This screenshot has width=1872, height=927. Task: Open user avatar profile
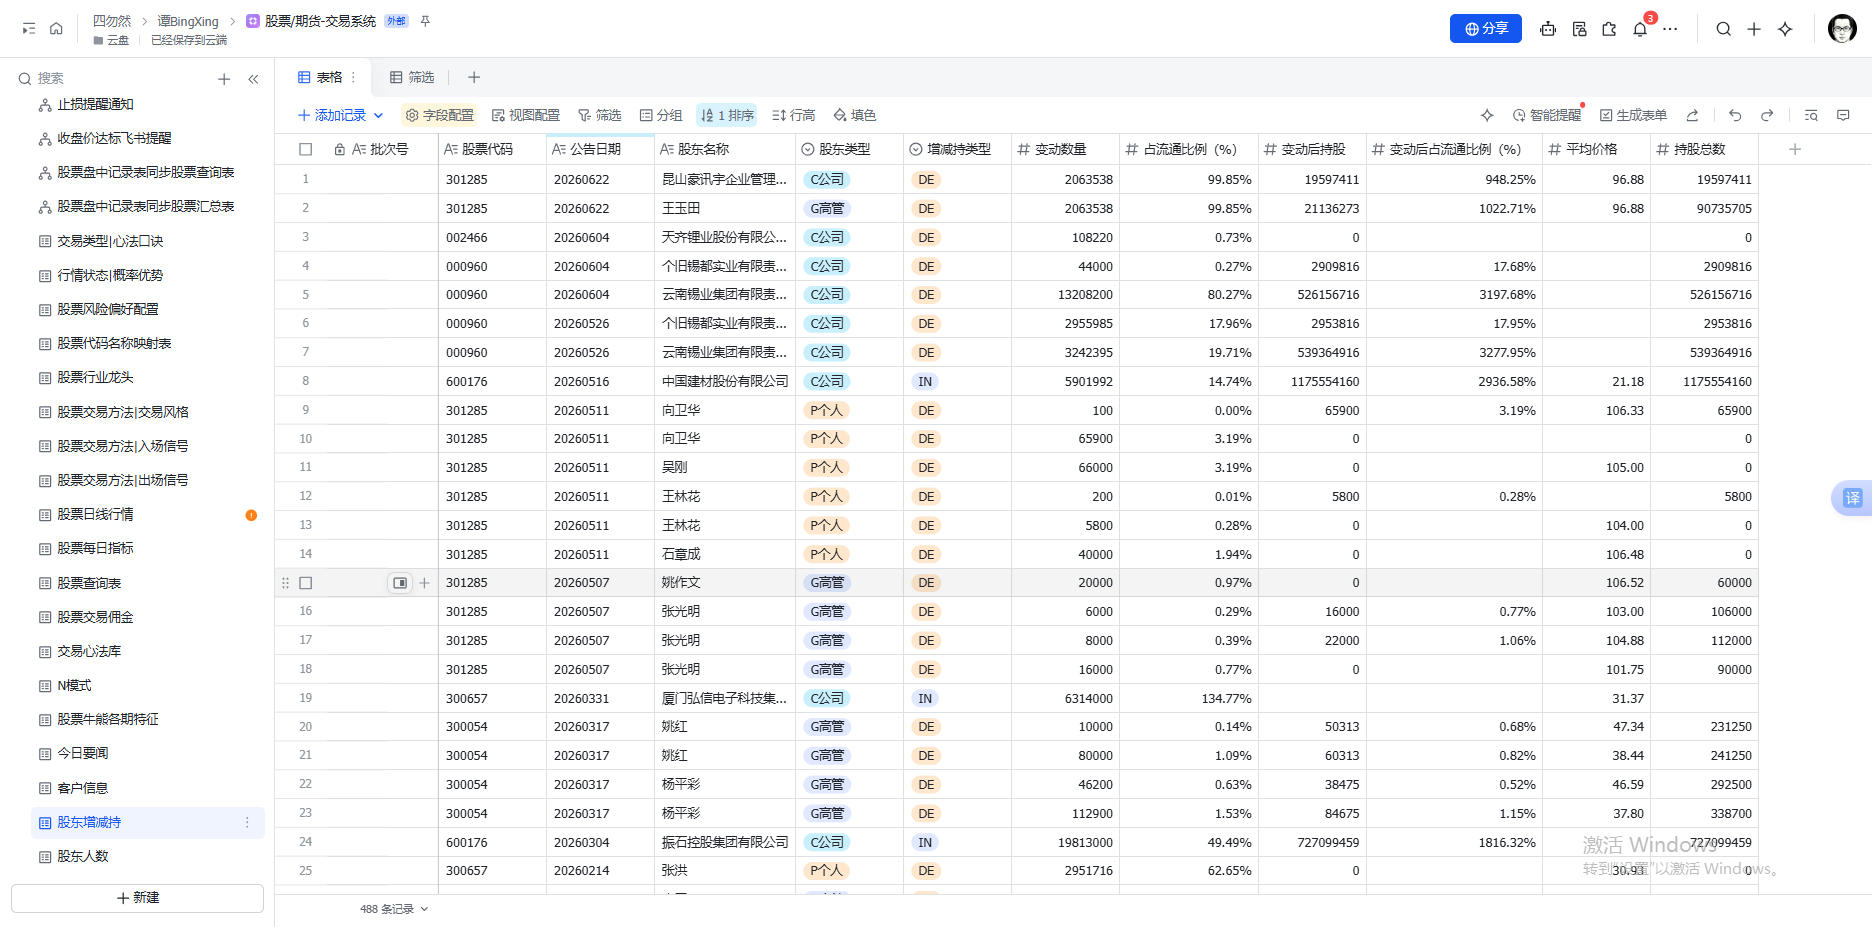point(1842,29)
